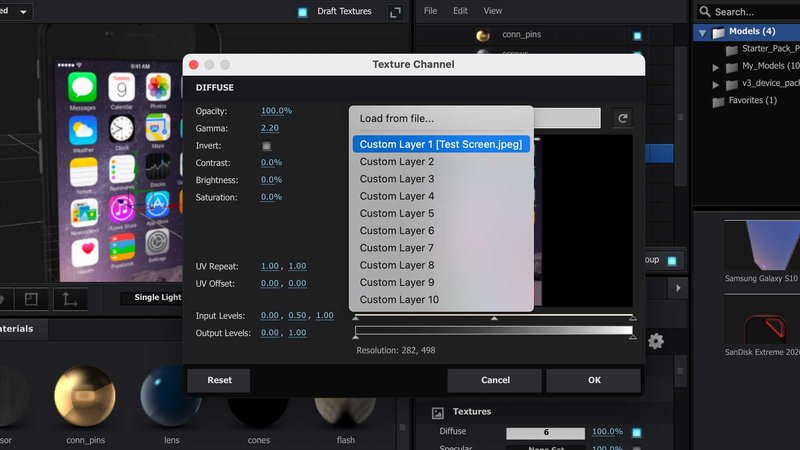The height and width of the screenshot is (450, 800).
Task: Collapse the Models (4) tree
Action: coord(703,33)
